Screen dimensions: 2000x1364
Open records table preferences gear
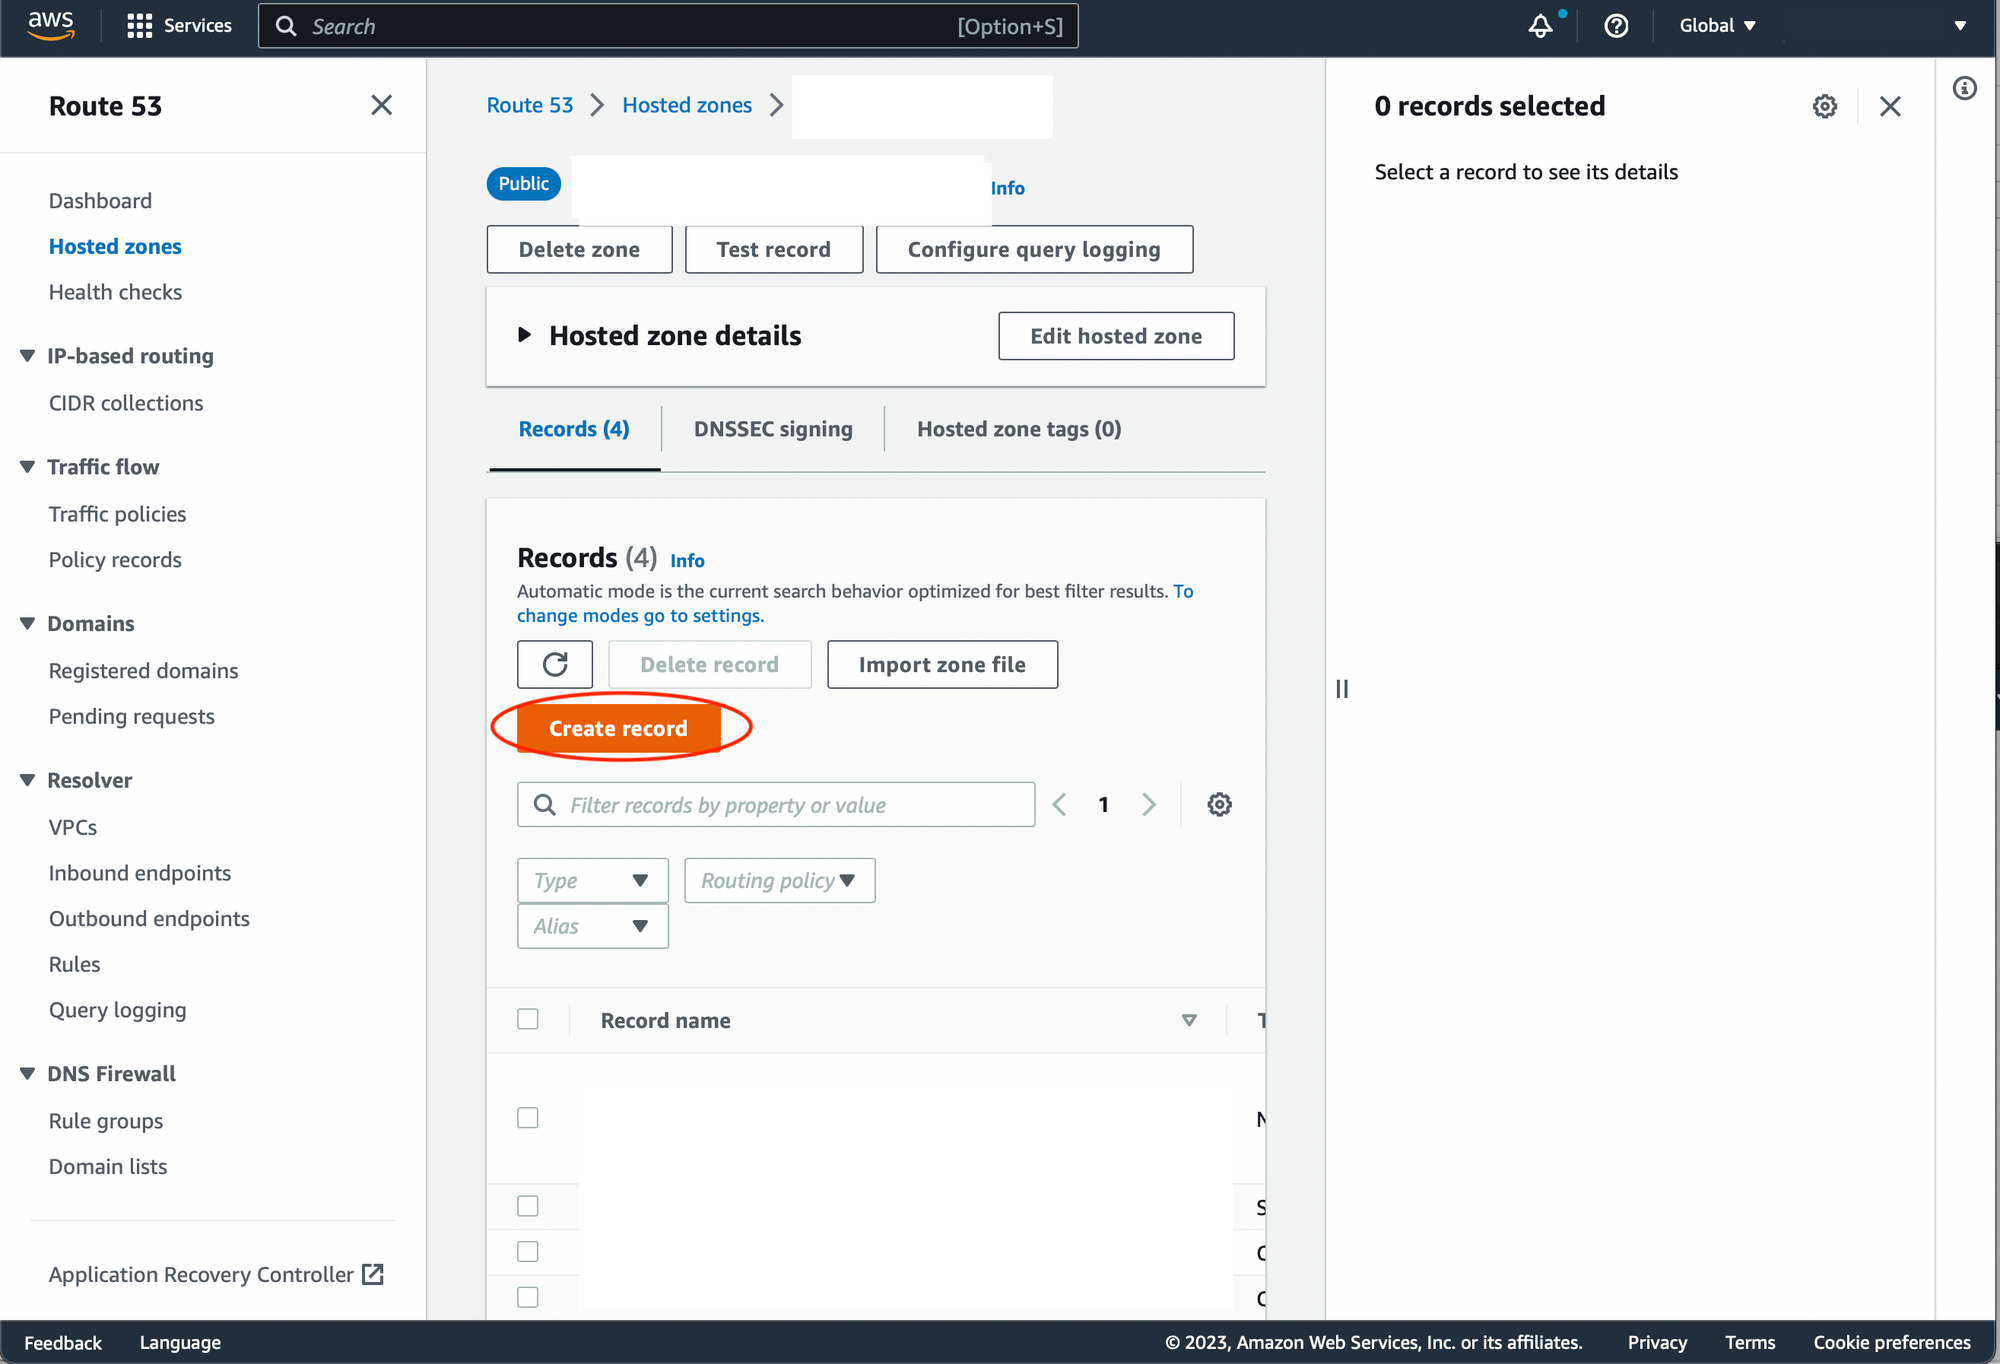click(x=1219, y=804)
